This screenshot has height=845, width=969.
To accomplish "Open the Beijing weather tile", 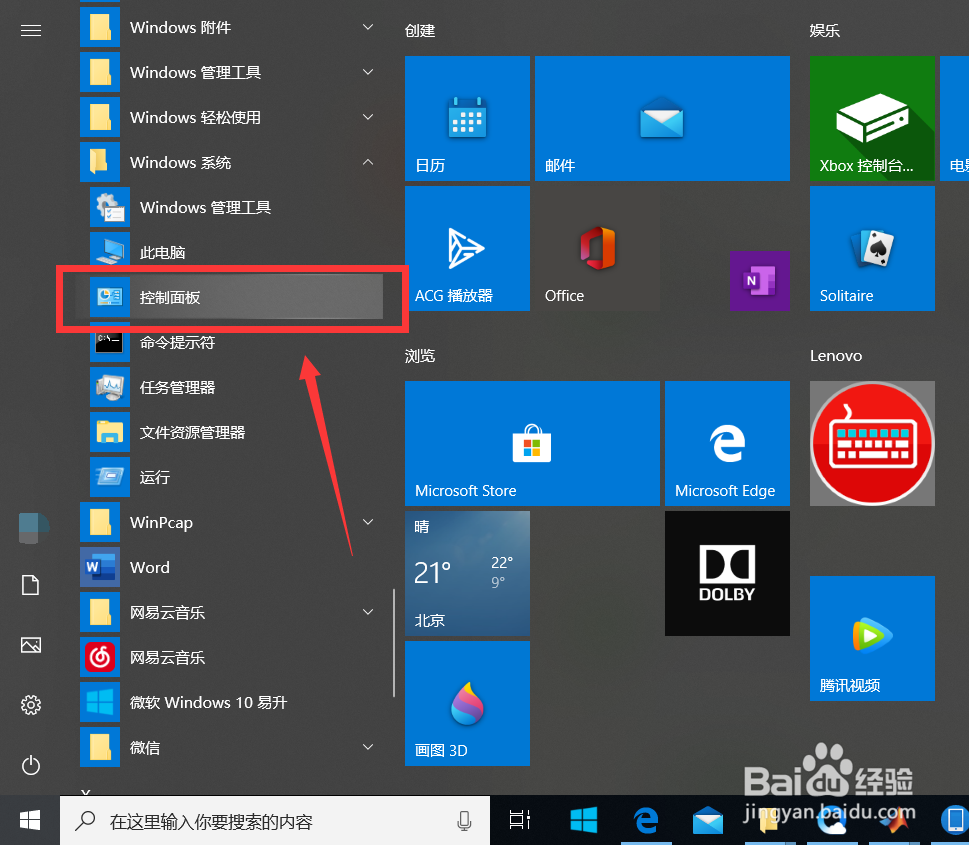I will pyautogui.click(x=467, y=573).
